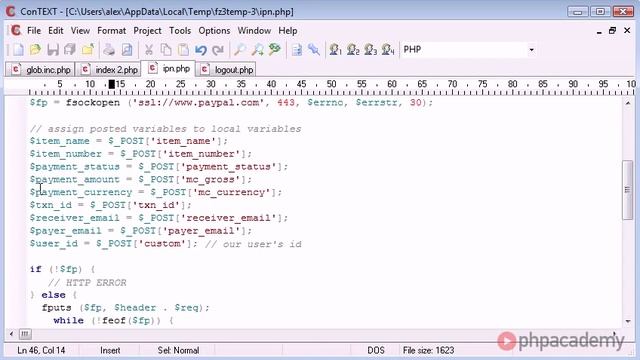Click the ConTEXT logo icon beside File menu

(16, 31)
